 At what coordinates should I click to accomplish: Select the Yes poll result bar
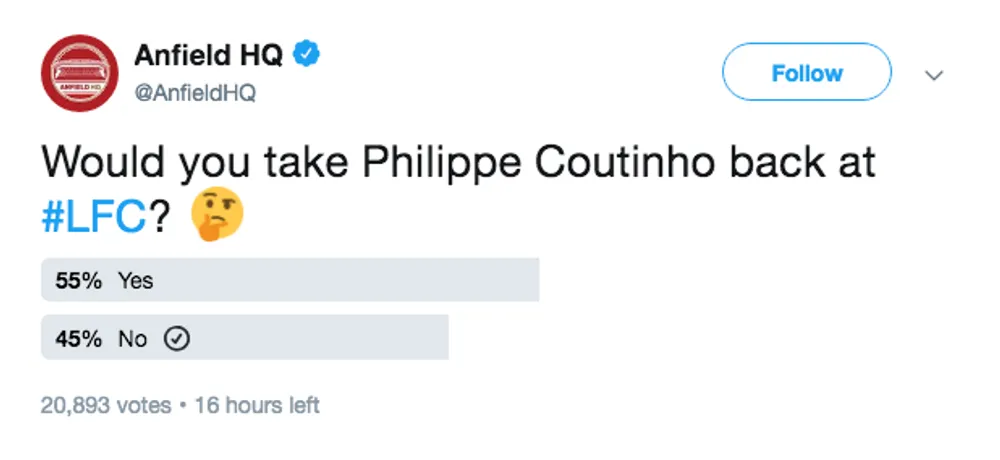(x=290, y=279)
